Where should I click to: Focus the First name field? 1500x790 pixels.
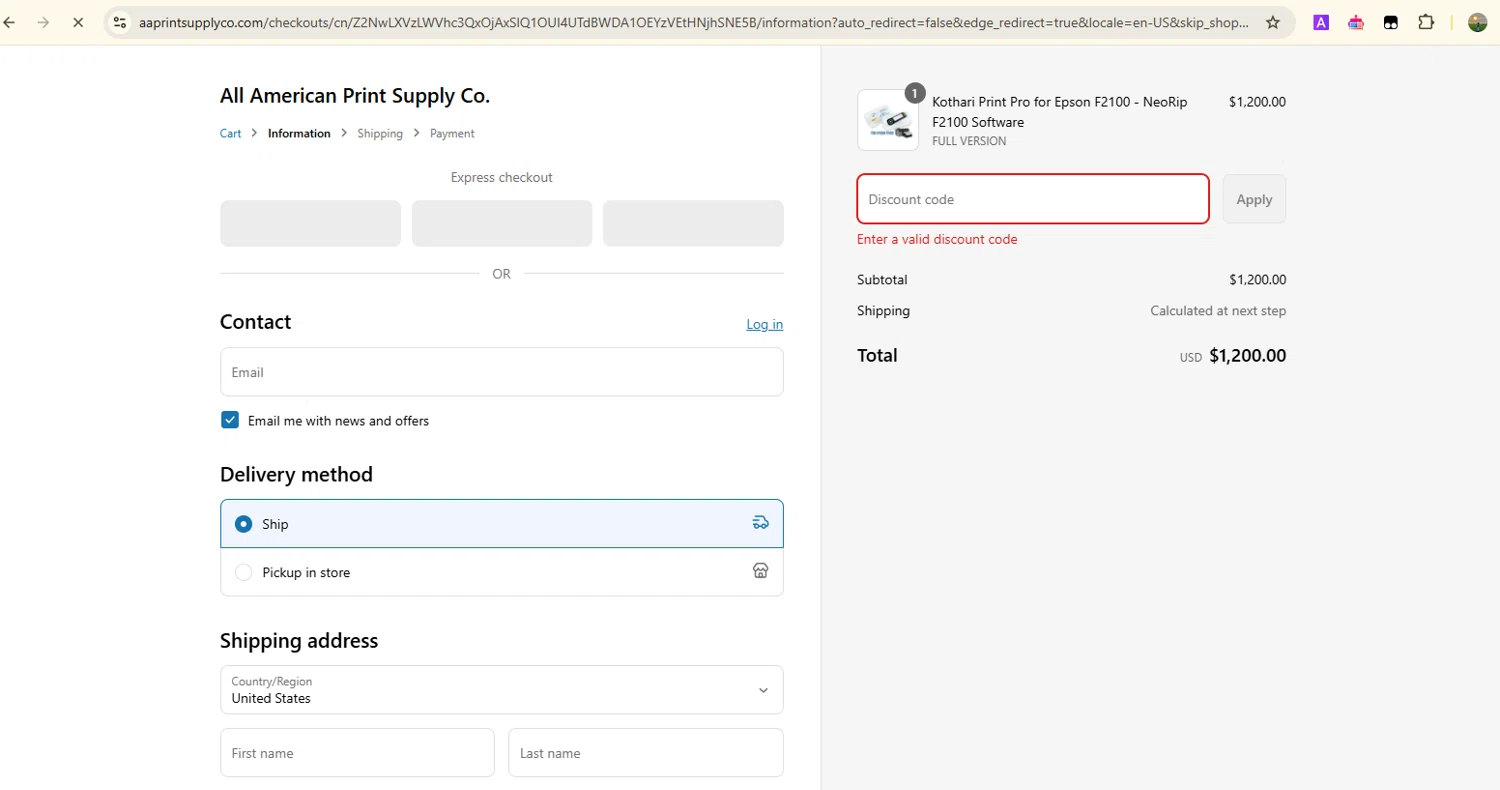pyautogui.click(x=358, y=753)
